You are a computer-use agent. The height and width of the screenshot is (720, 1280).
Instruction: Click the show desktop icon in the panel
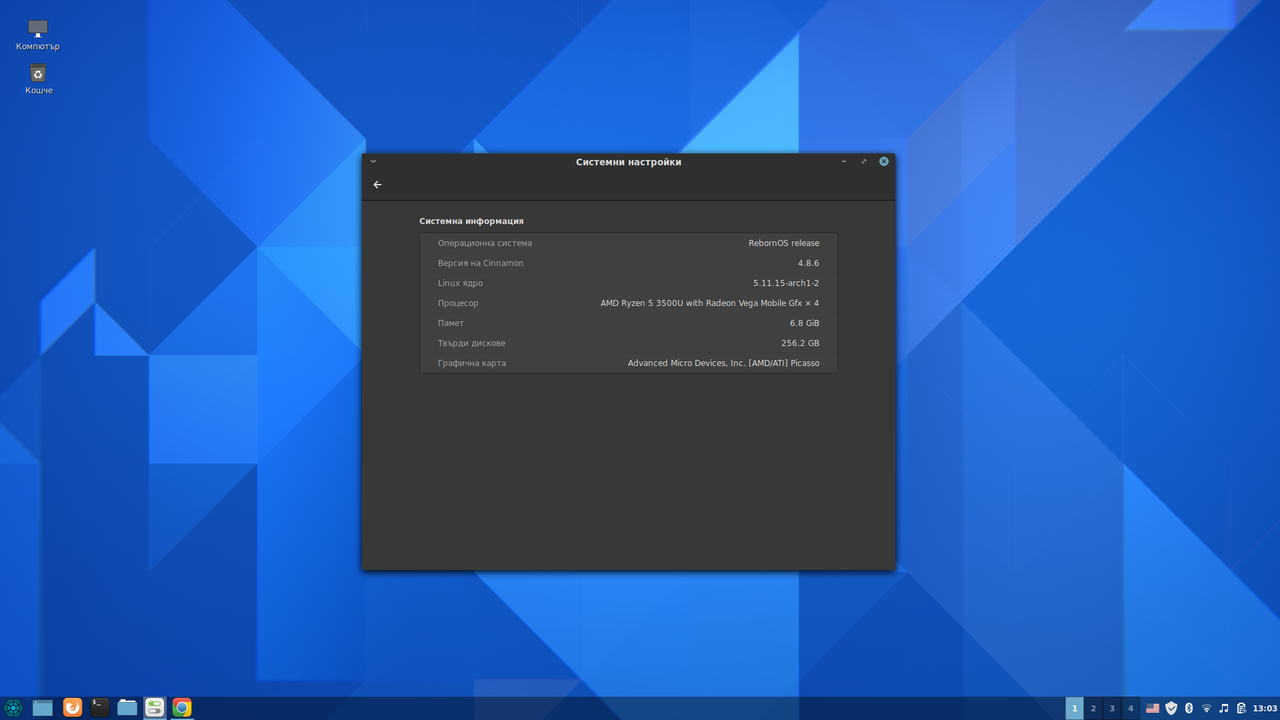coord(43,708)
